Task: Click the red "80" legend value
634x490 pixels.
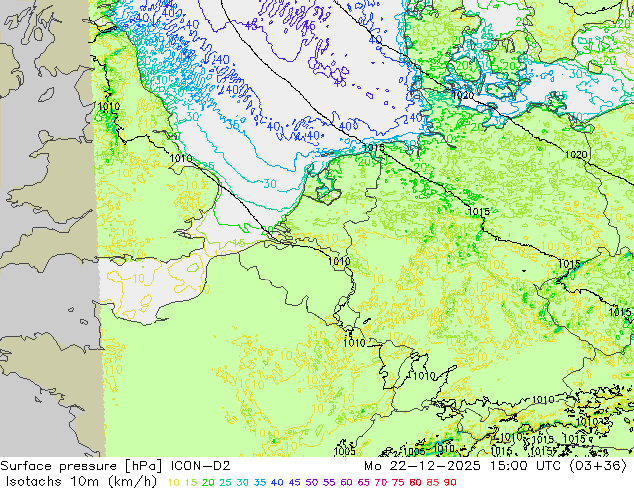Action: tap(415, 482)
